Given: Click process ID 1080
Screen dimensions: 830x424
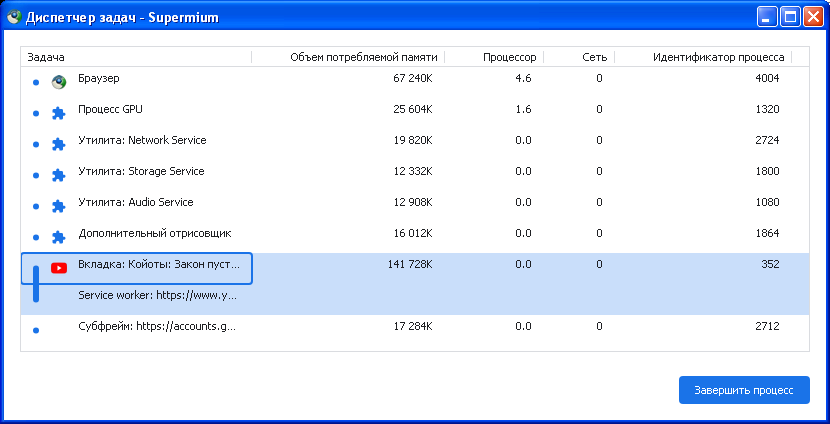Looking at the screenshot, I should point(767,202).
